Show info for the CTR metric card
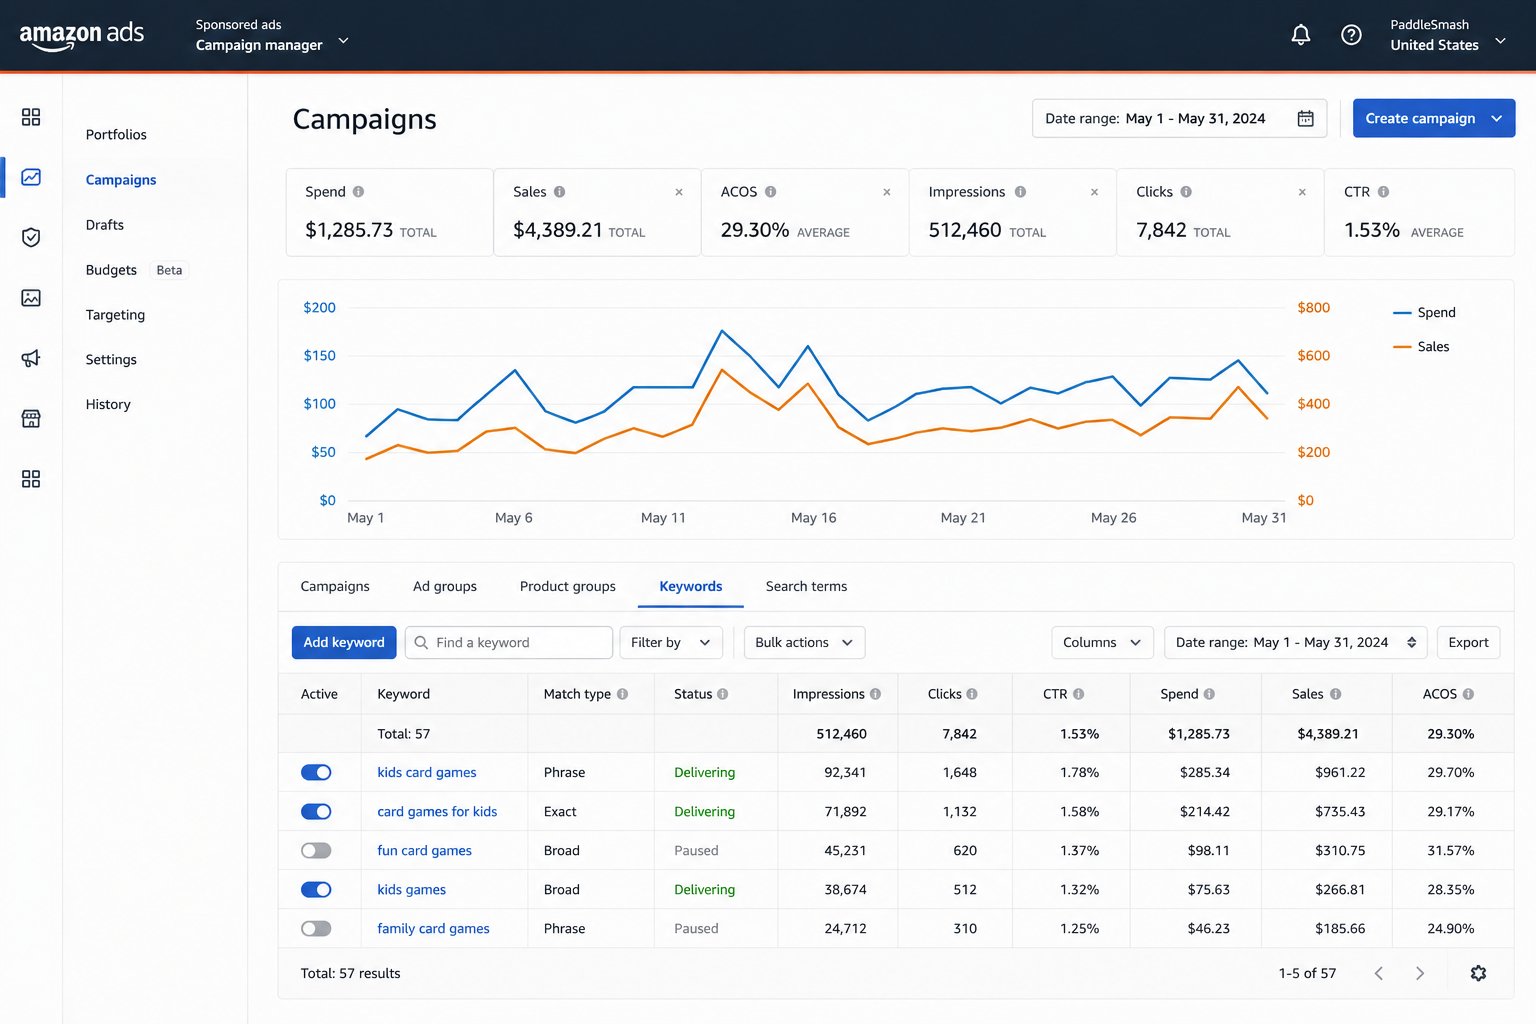 (1383, 192)
